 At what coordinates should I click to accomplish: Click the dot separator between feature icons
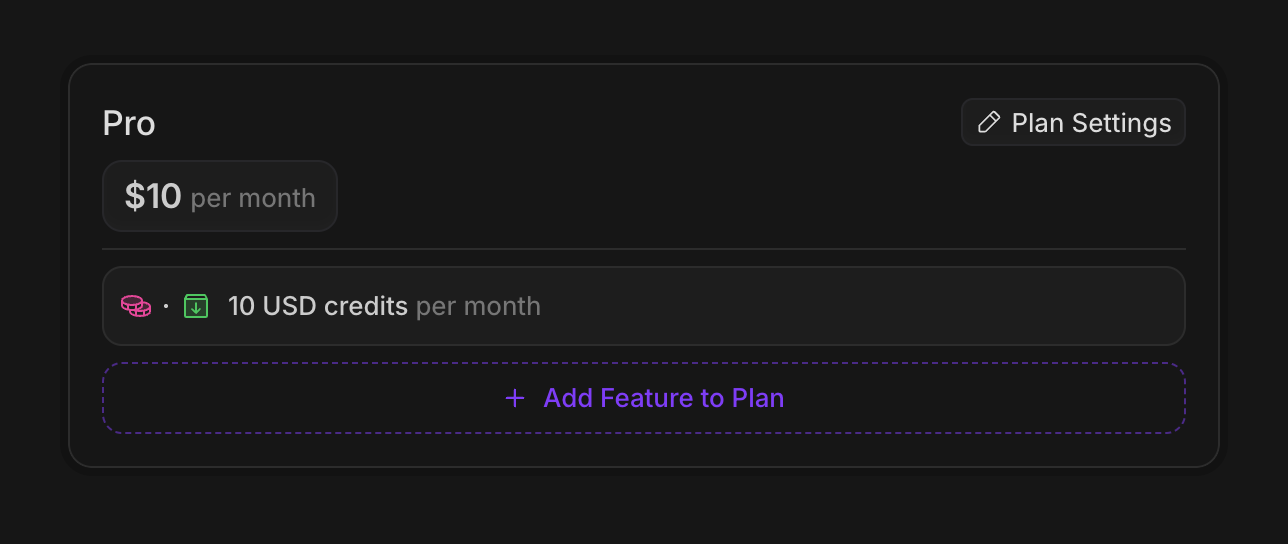pyautogui.click(x=166, y=306)
